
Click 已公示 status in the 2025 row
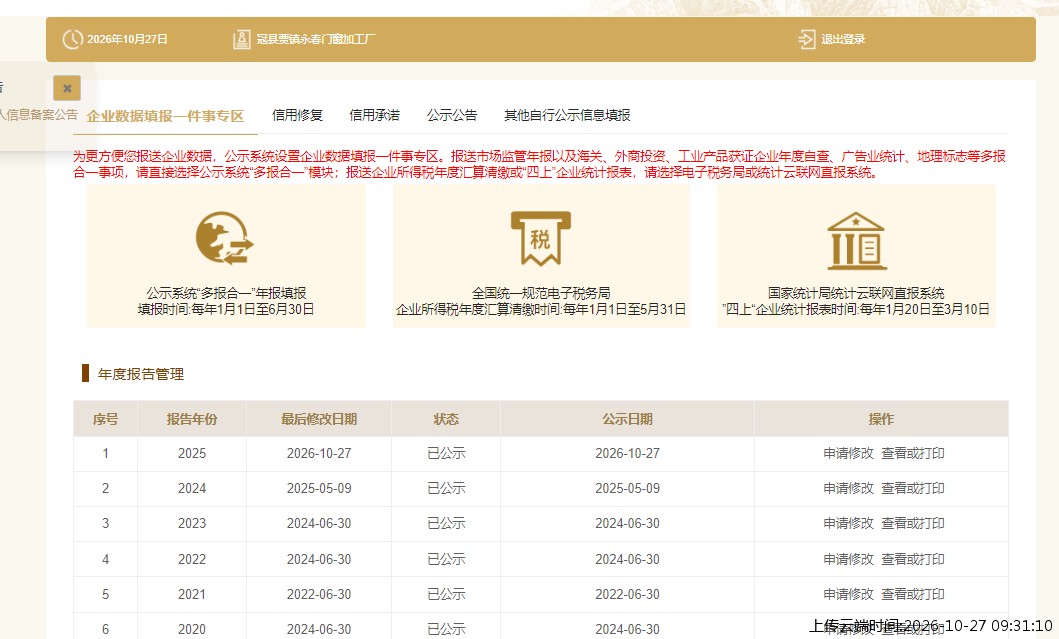446,453
